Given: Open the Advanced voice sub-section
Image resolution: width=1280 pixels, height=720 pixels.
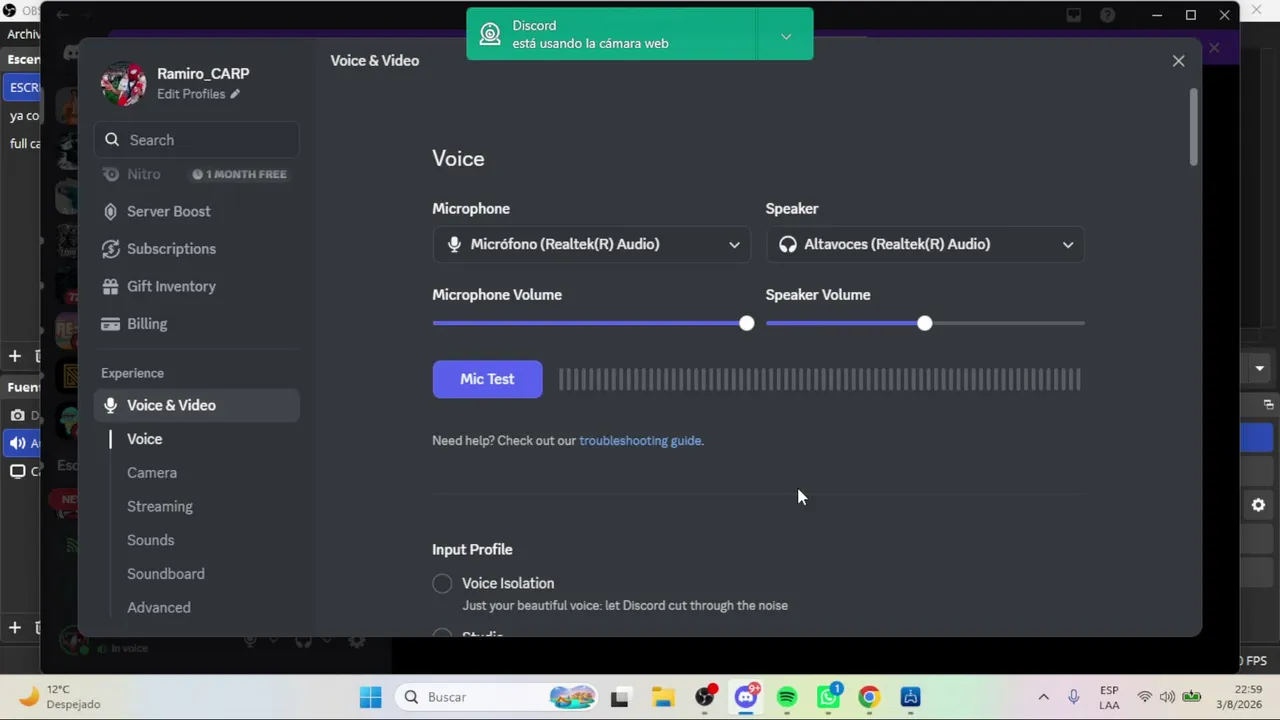Looking at the screenshot, I should coord(159,608).
